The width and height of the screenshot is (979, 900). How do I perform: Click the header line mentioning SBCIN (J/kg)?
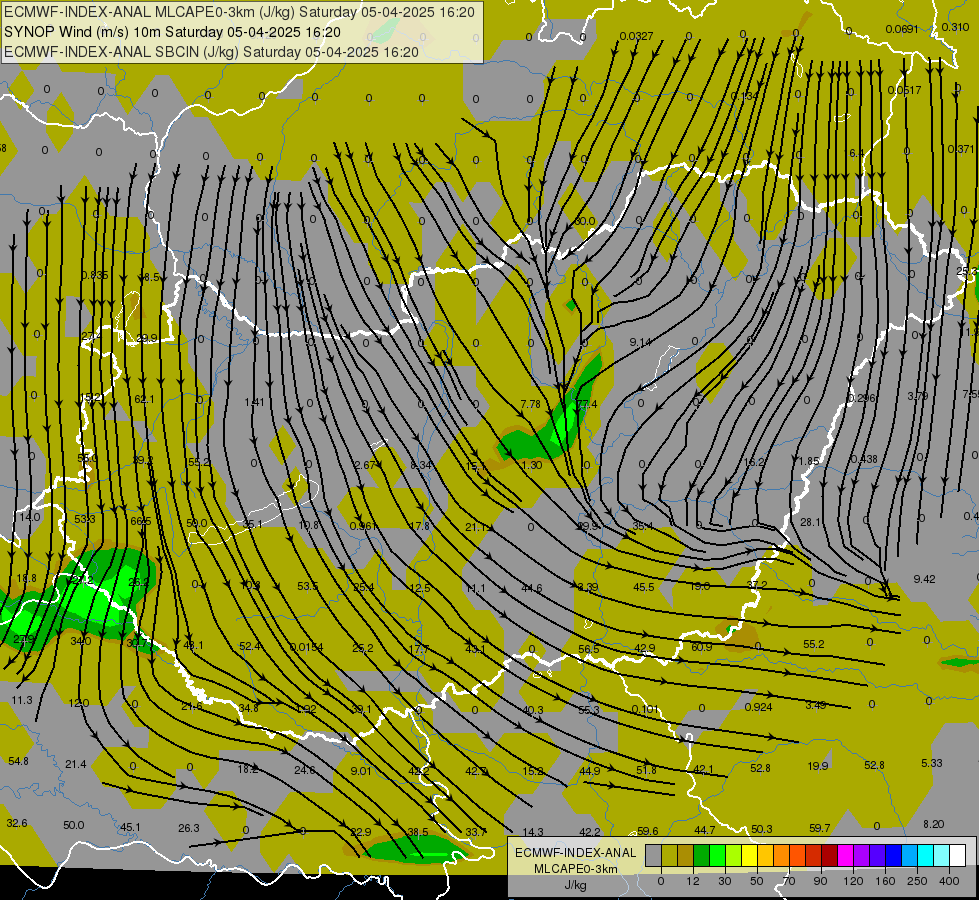(x=211, y=52)
